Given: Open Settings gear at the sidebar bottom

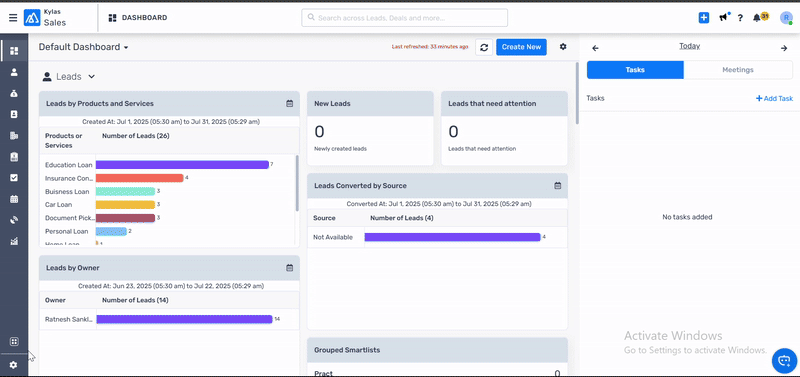Looking at the screenshot, I should (14, 365).
